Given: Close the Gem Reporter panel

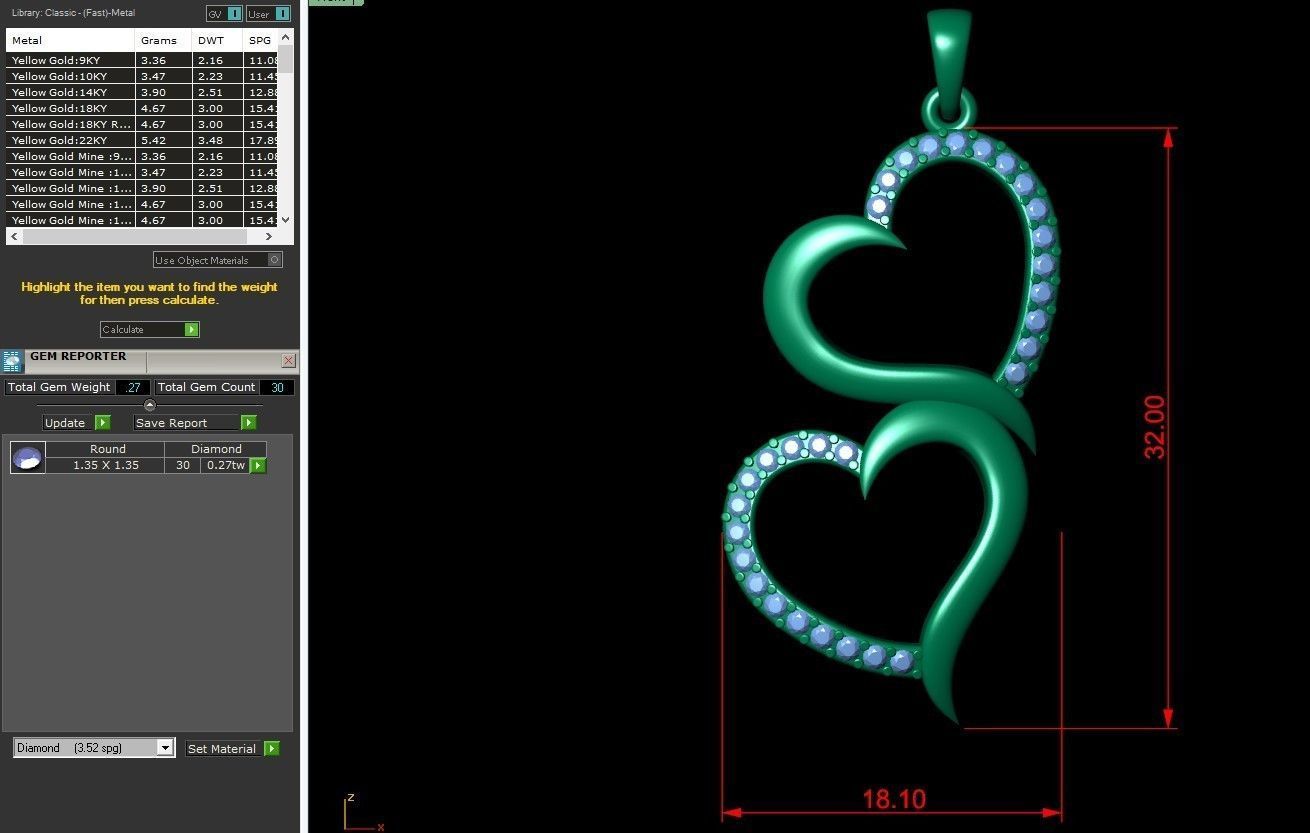Looking at the screenshot, I should pos(289,360).
